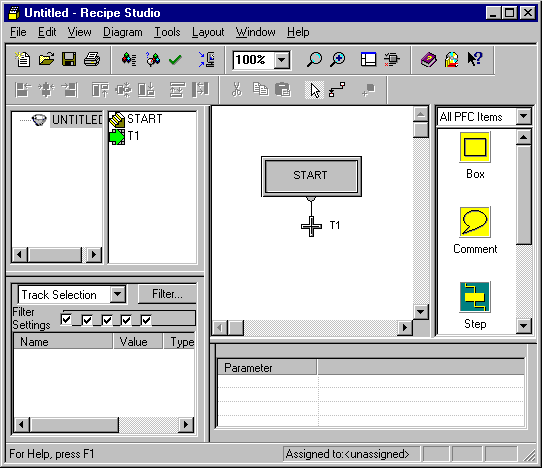Open the 100% zoom dropdown
The width and height of the screenshot is (542, 468).
[282, 60]
